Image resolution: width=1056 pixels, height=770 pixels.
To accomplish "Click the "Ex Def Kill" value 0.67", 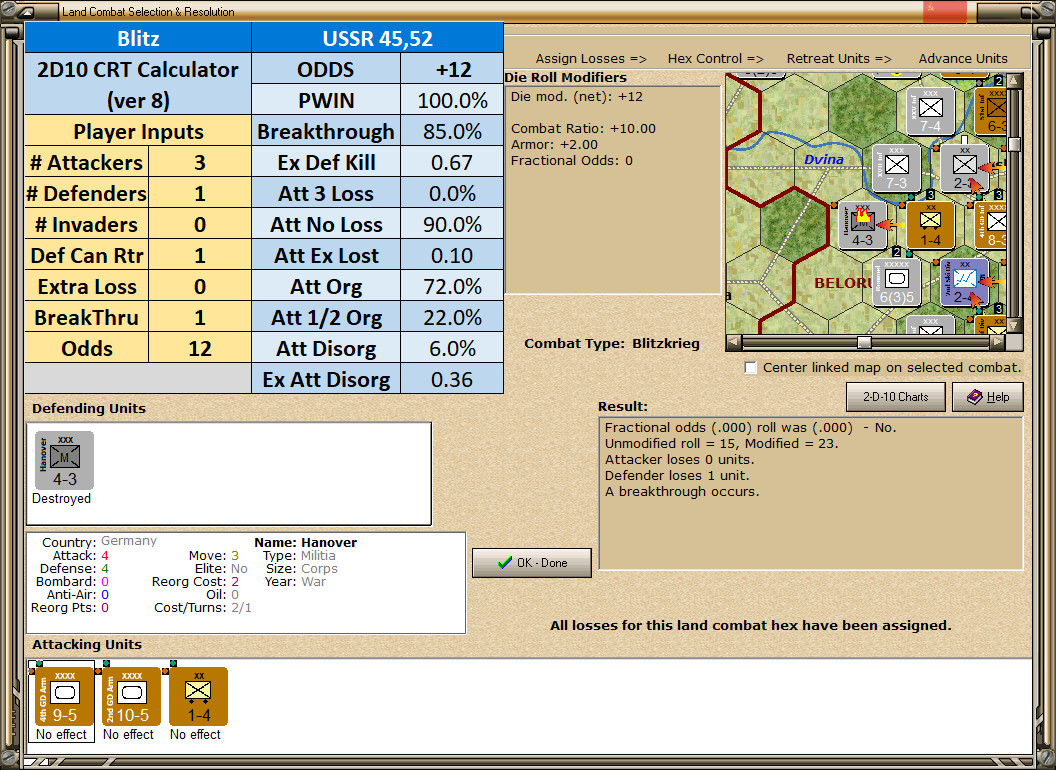I will (452, 162).
